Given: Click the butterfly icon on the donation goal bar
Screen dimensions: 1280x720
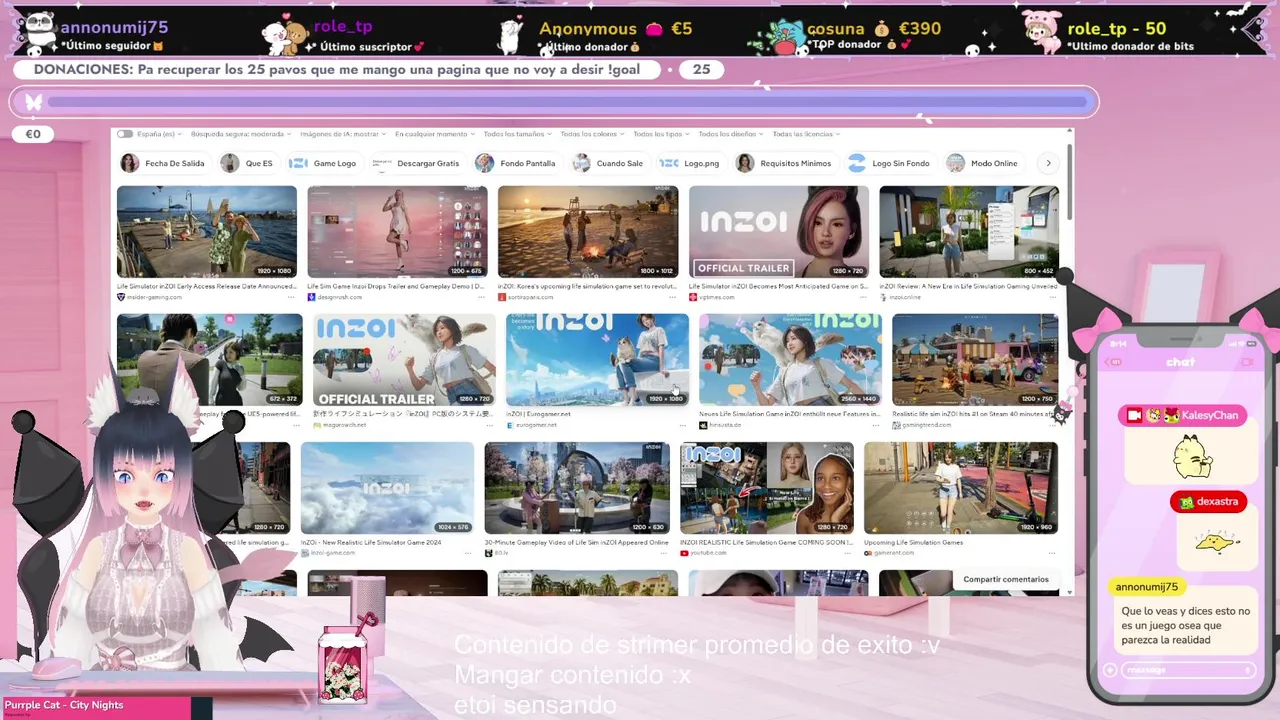Looking at the screenshot, I should [34, 102].
